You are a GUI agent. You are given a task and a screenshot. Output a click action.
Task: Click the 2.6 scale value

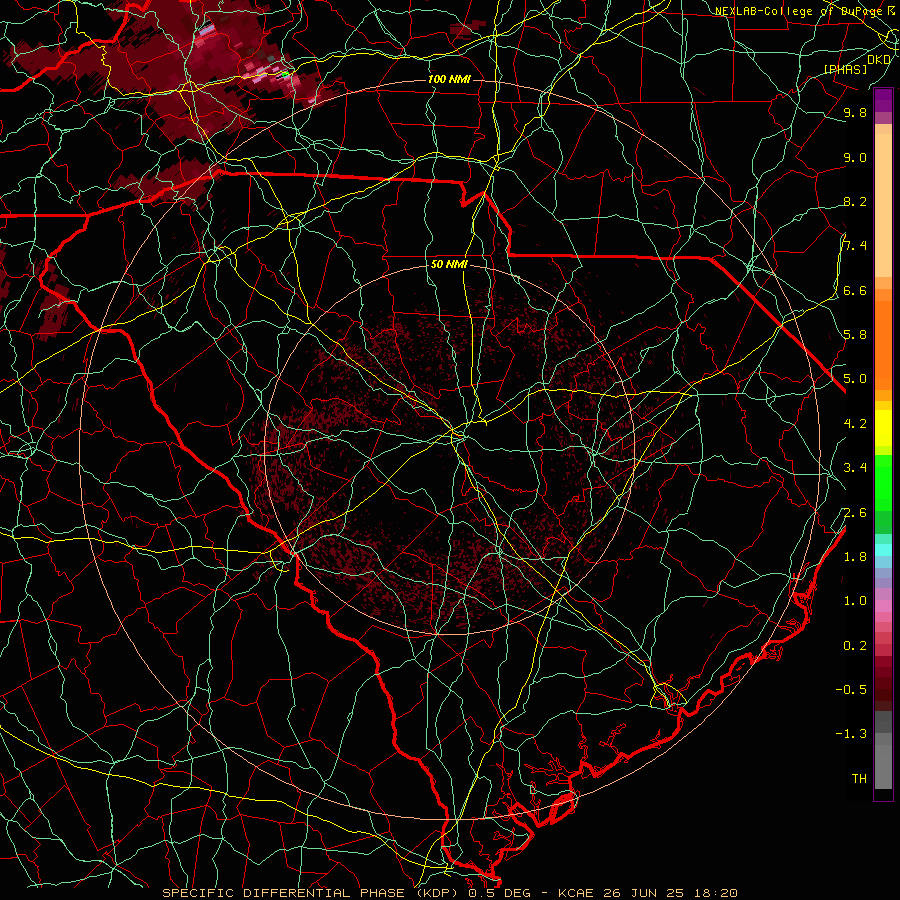pos(855,513)
